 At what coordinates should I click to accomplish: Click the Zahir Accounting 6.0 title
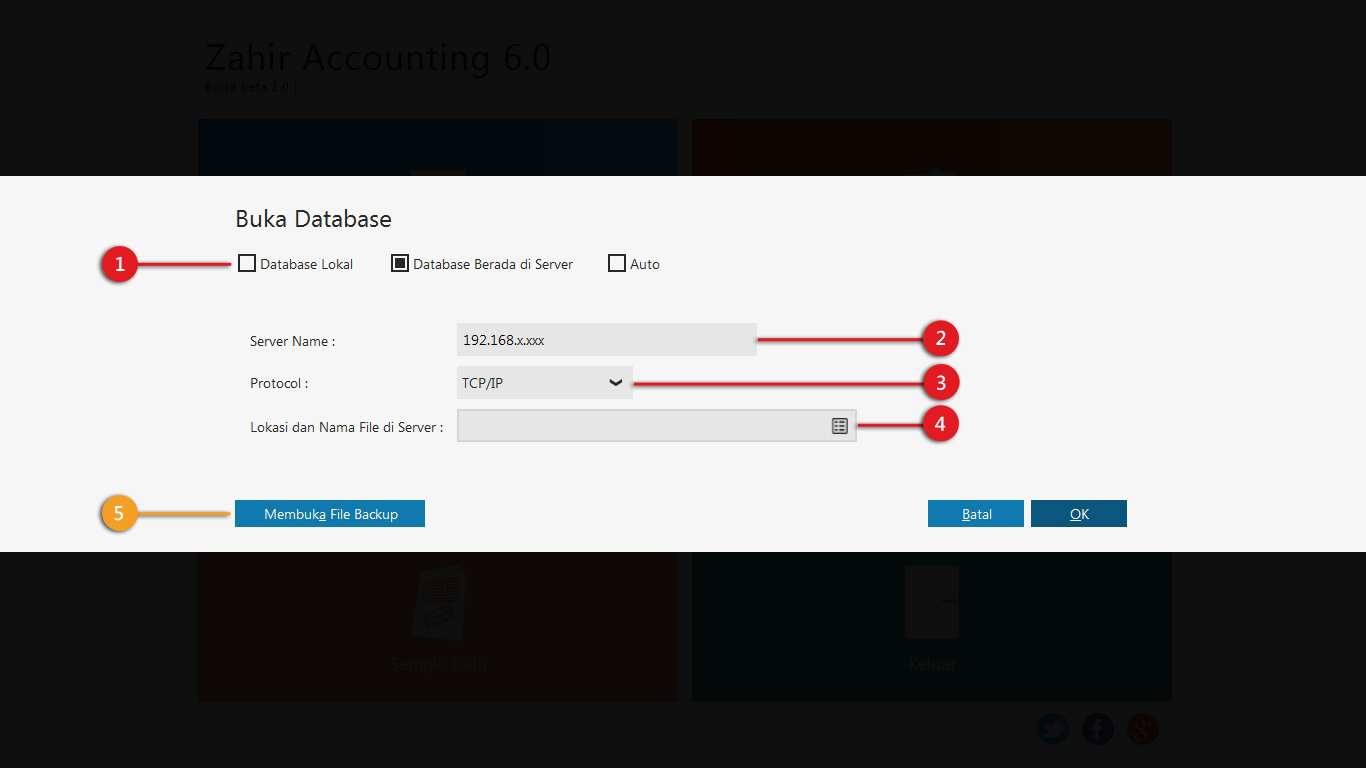(378, 58)
